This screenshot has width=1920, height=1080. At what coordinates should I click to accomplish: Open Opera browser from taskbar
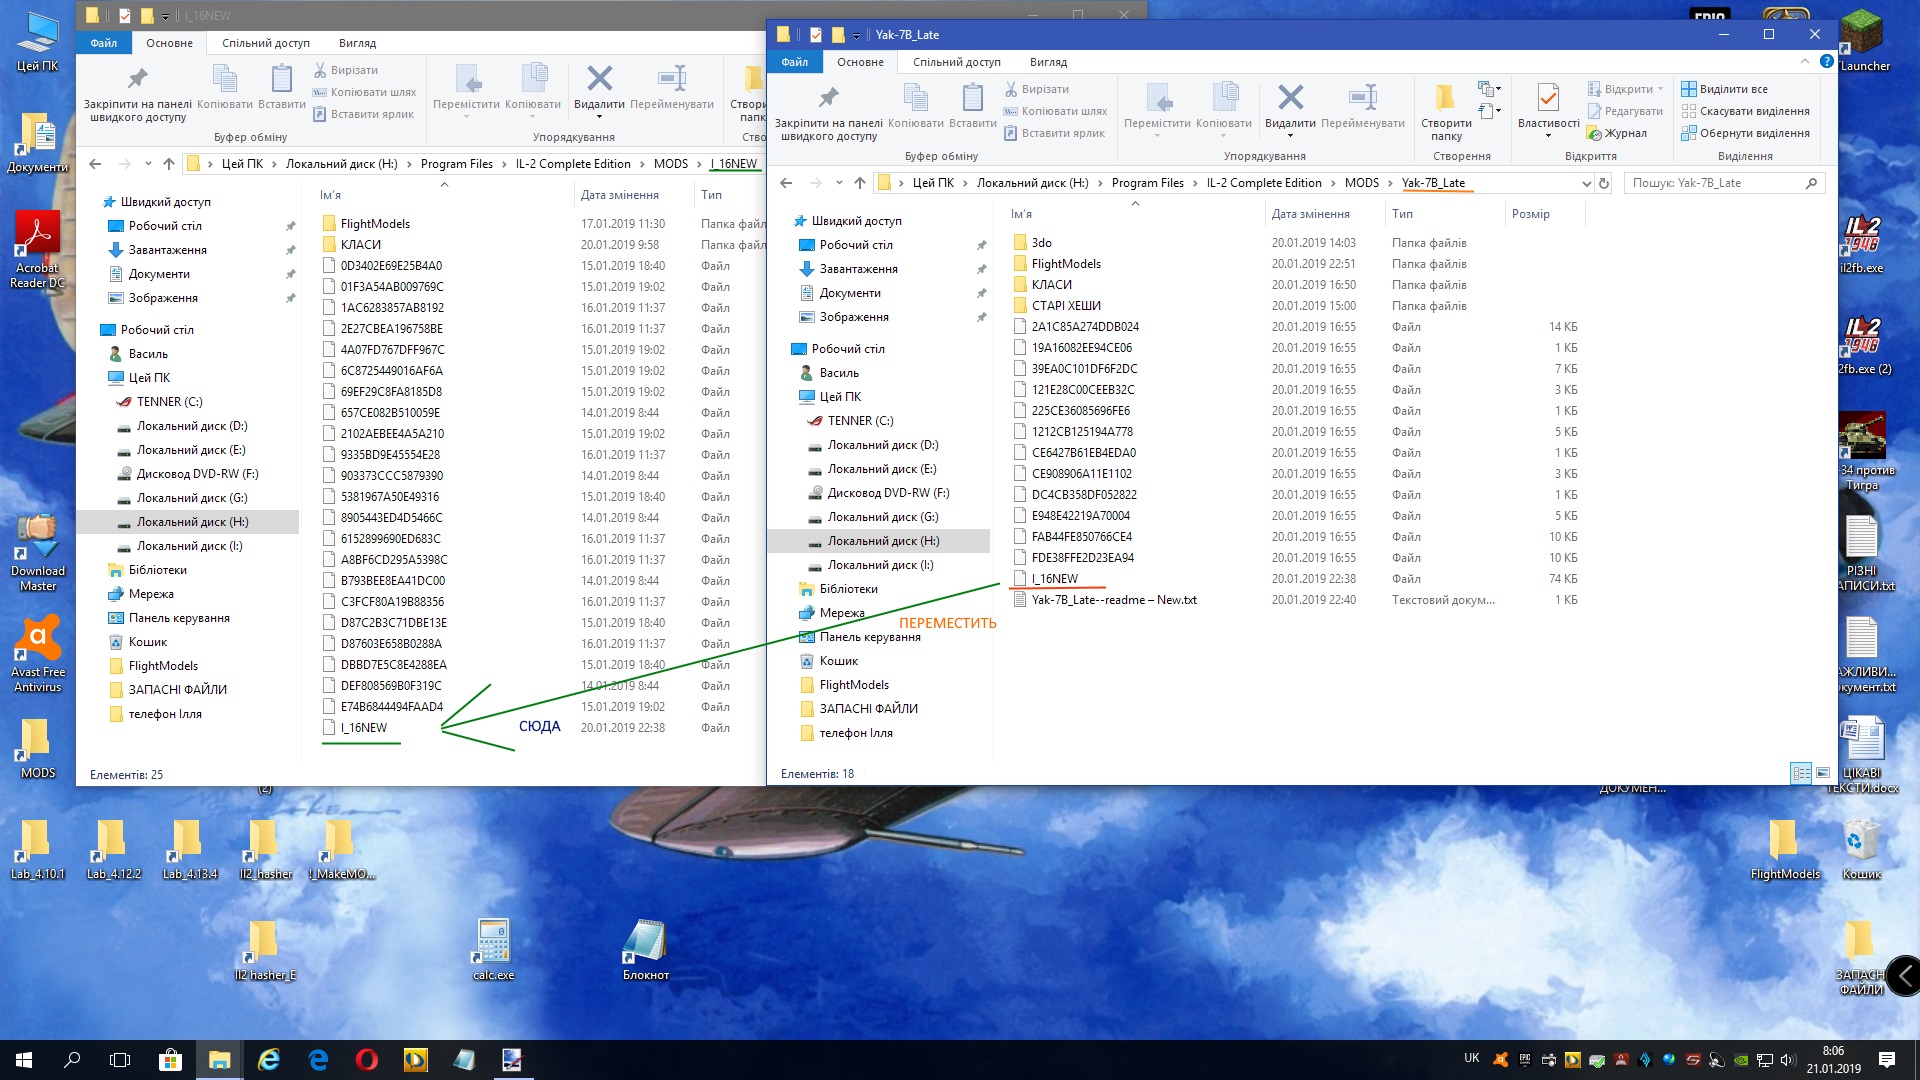coord(367,1060)
